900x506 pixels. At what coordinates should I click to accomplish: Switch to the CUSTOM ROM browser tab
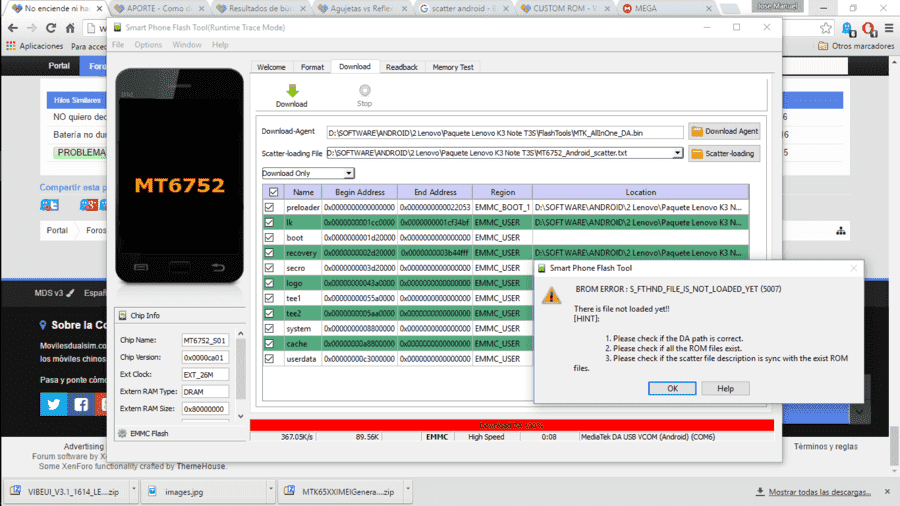(x=565, y=9)
